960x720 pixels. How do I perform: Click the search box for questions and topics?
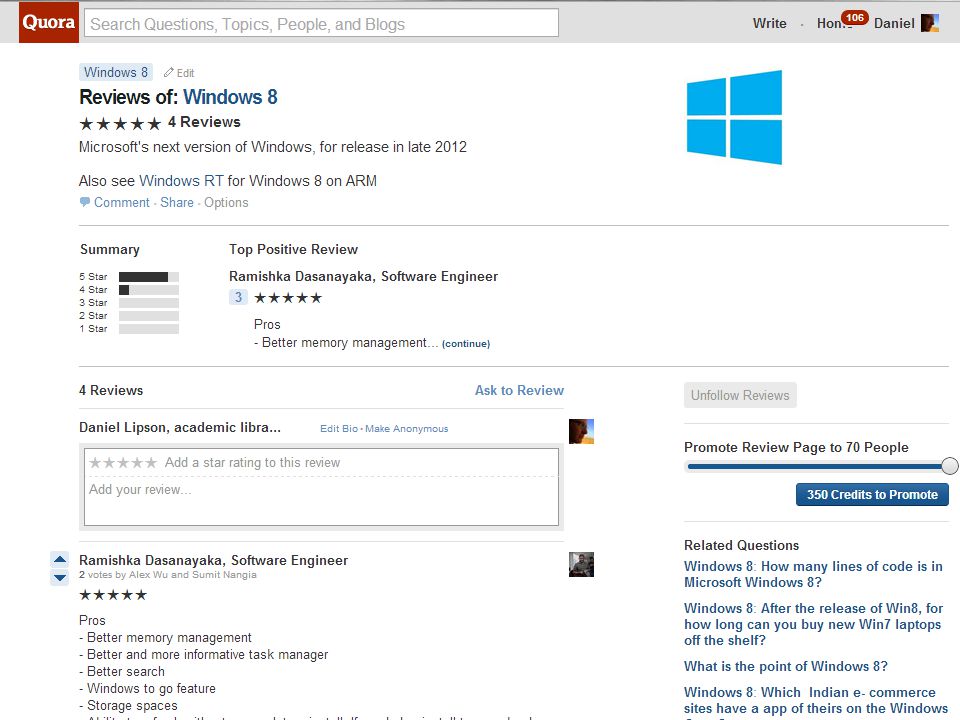point(321,23)
